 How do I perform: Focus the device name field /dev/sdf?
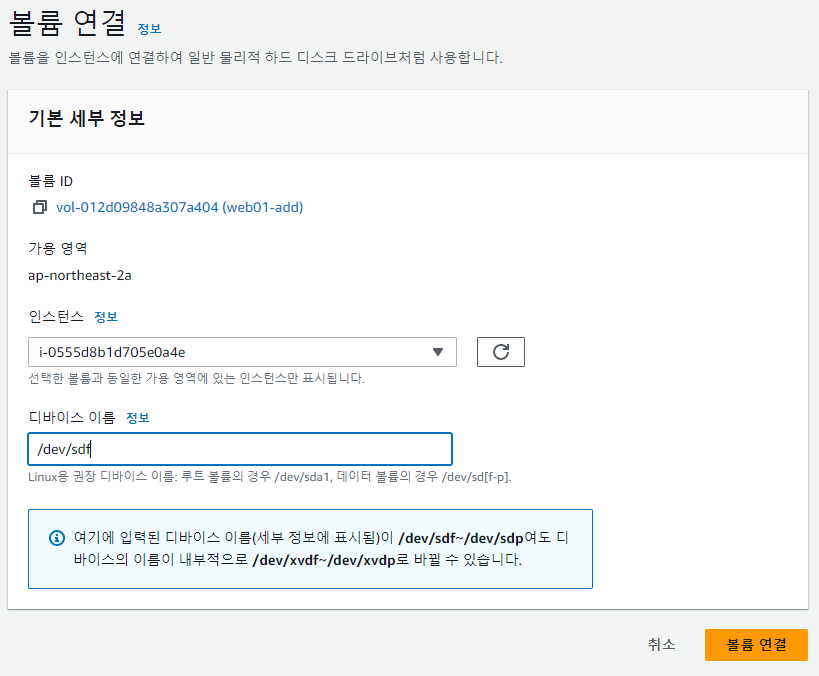(x=240, y=449)
